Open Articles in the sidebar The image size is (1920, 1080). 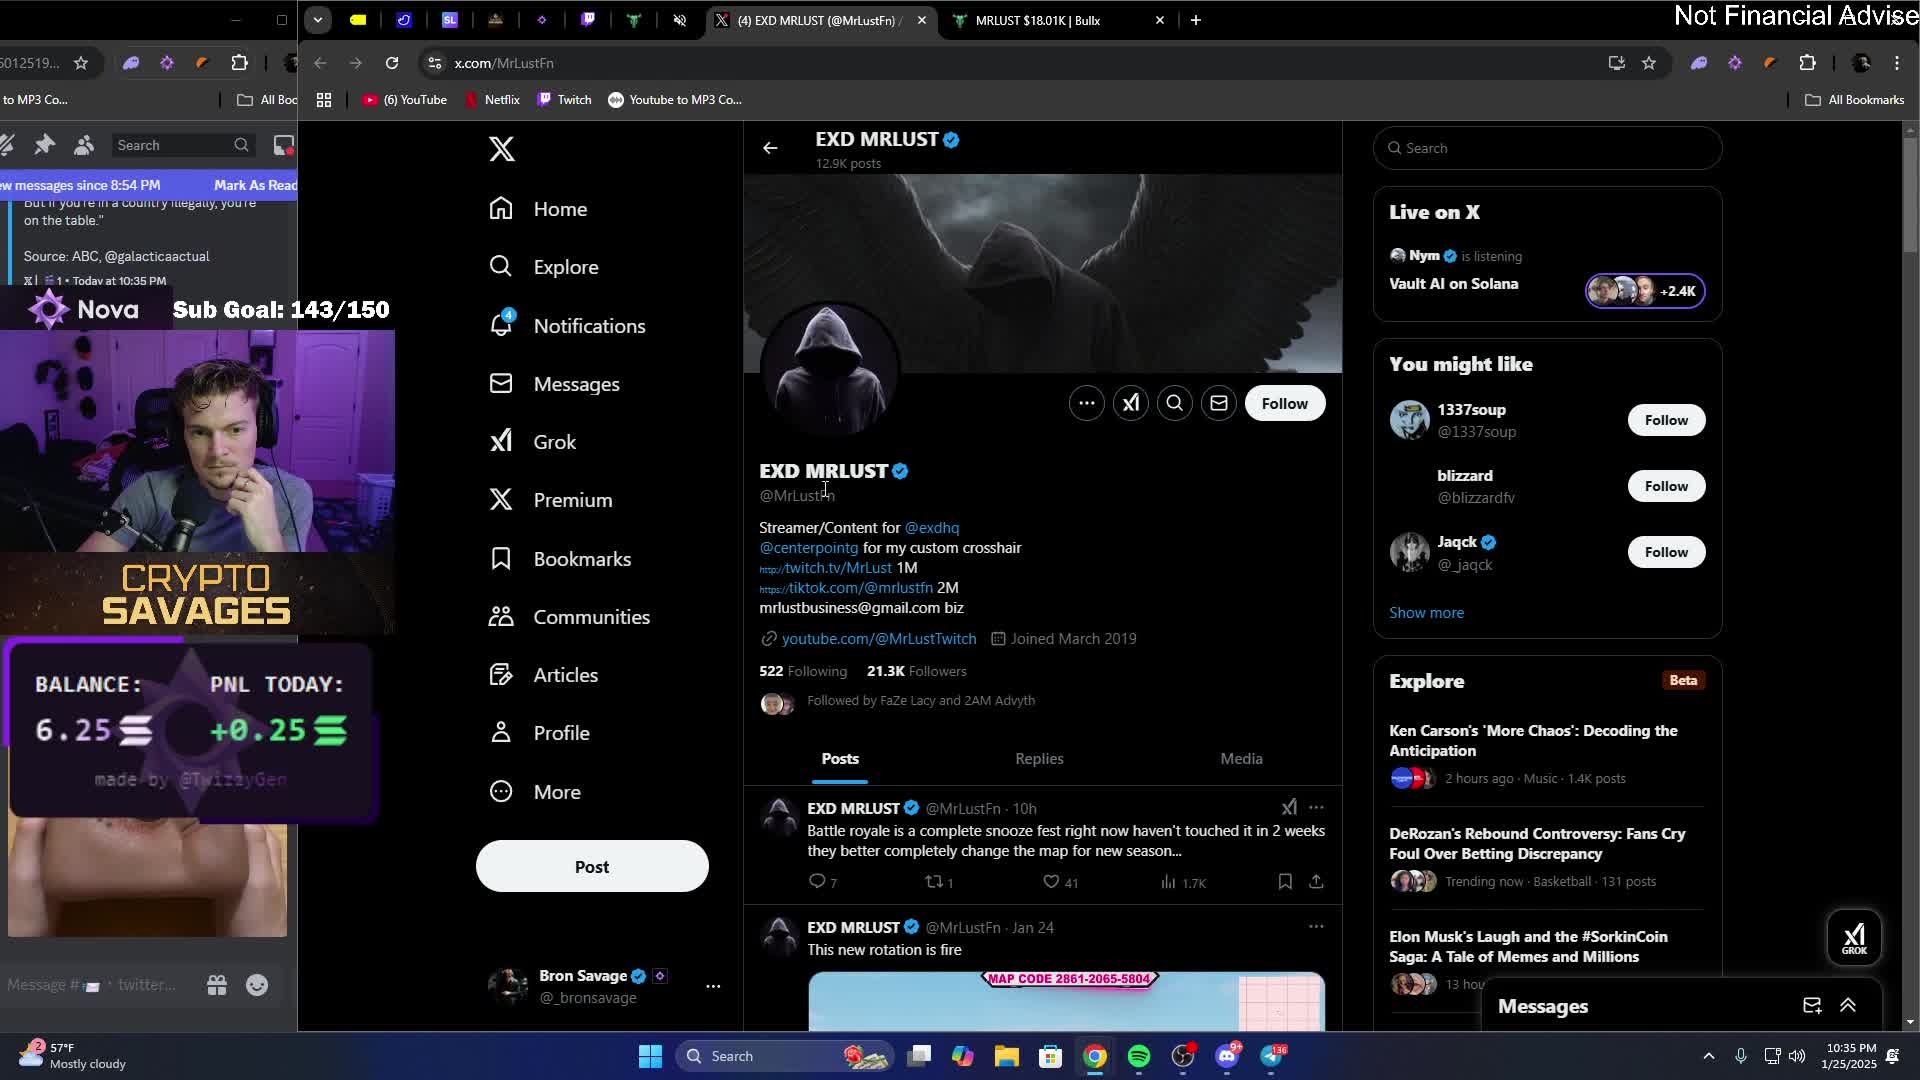(x=543, y=675)
